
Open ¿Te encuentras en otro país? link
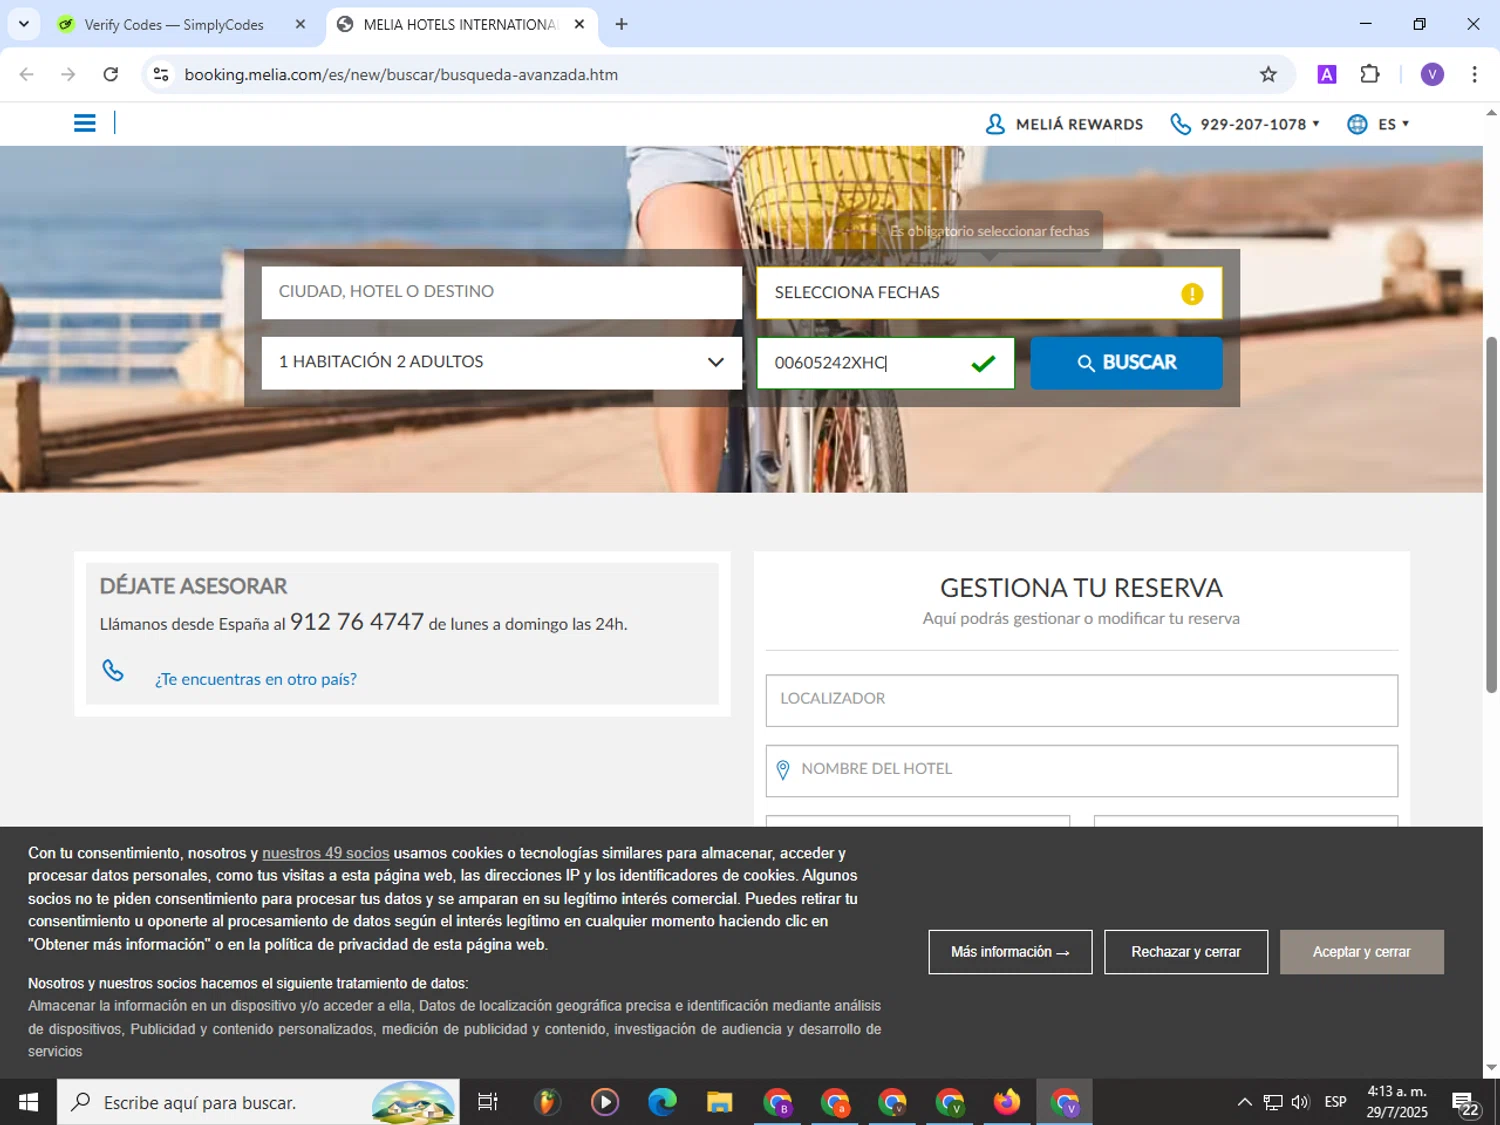(256, 679)
